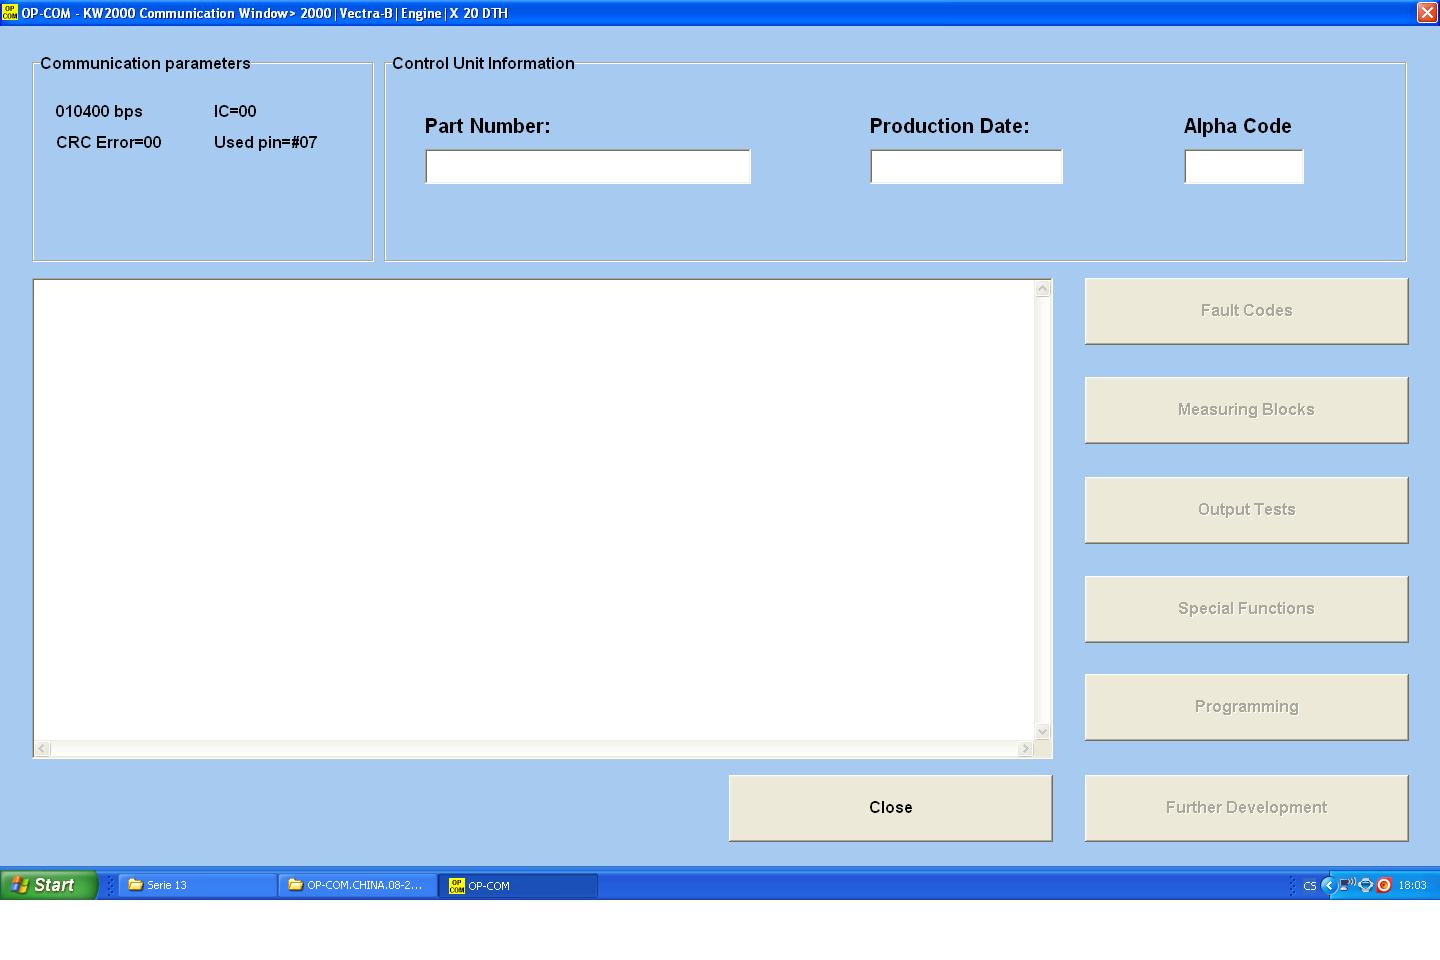Open the Windows Start menu

(48, 885)
